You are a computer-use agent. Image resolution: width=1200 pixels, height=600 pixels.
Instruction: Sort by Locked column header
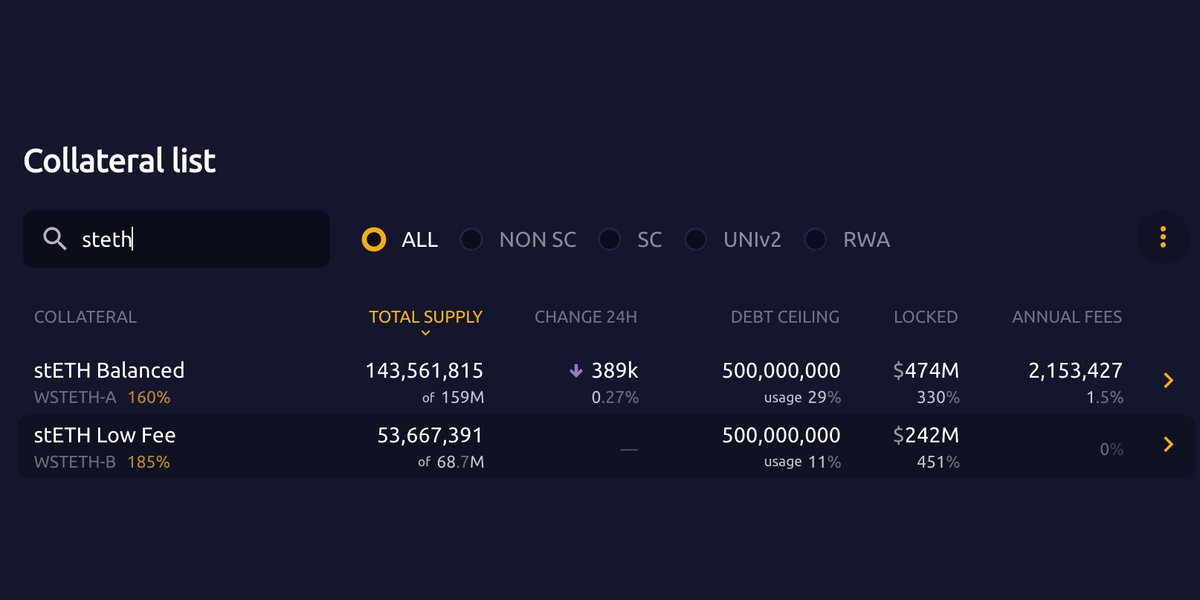click(926, 317)
